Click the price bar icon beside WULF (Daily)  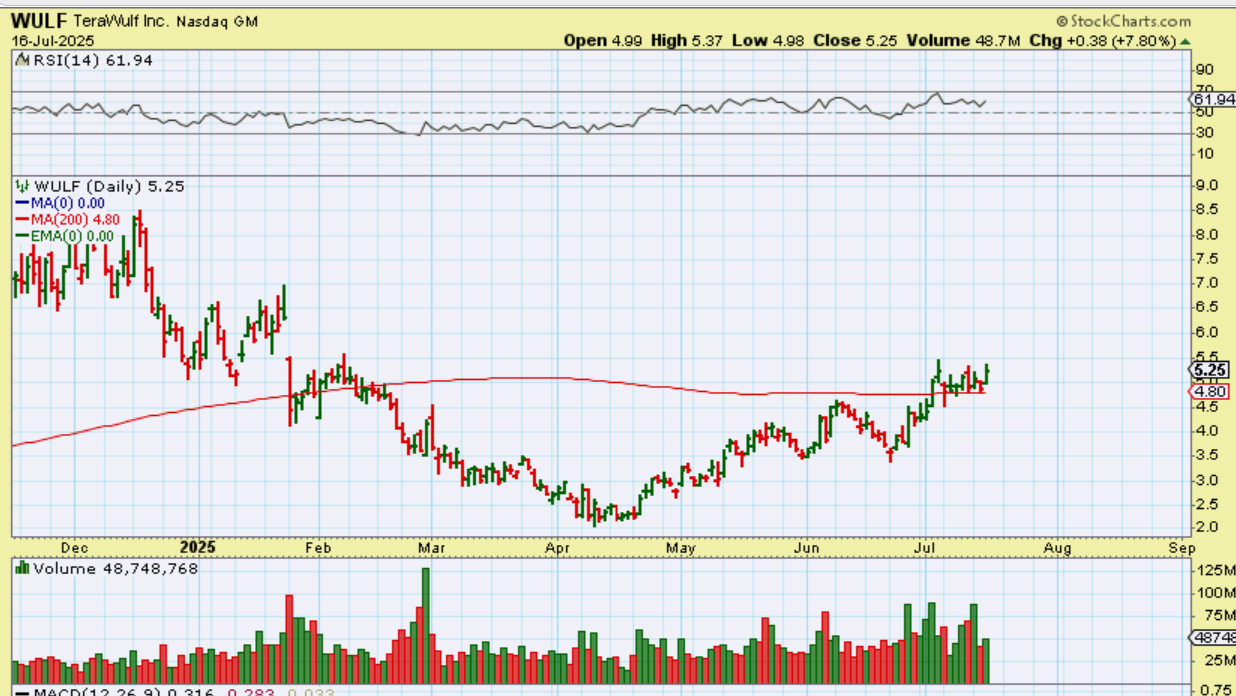click(22, 186)
